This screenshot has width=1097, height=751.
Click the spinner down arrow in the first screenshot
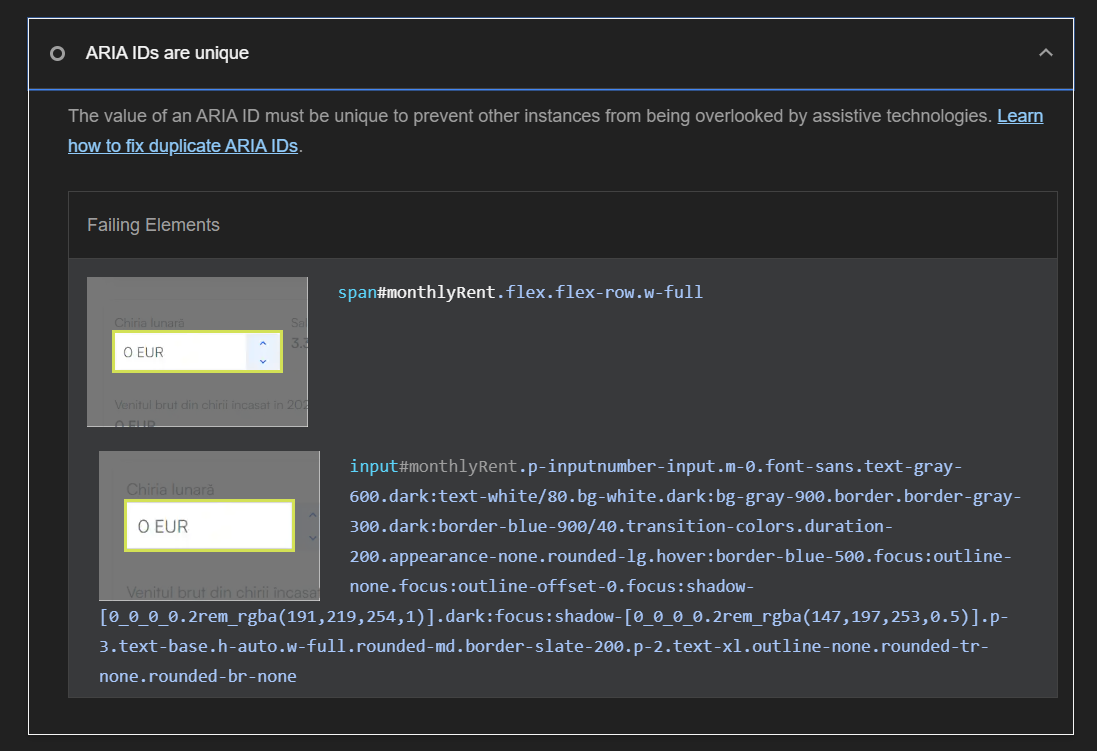click(x=263, y=361)
